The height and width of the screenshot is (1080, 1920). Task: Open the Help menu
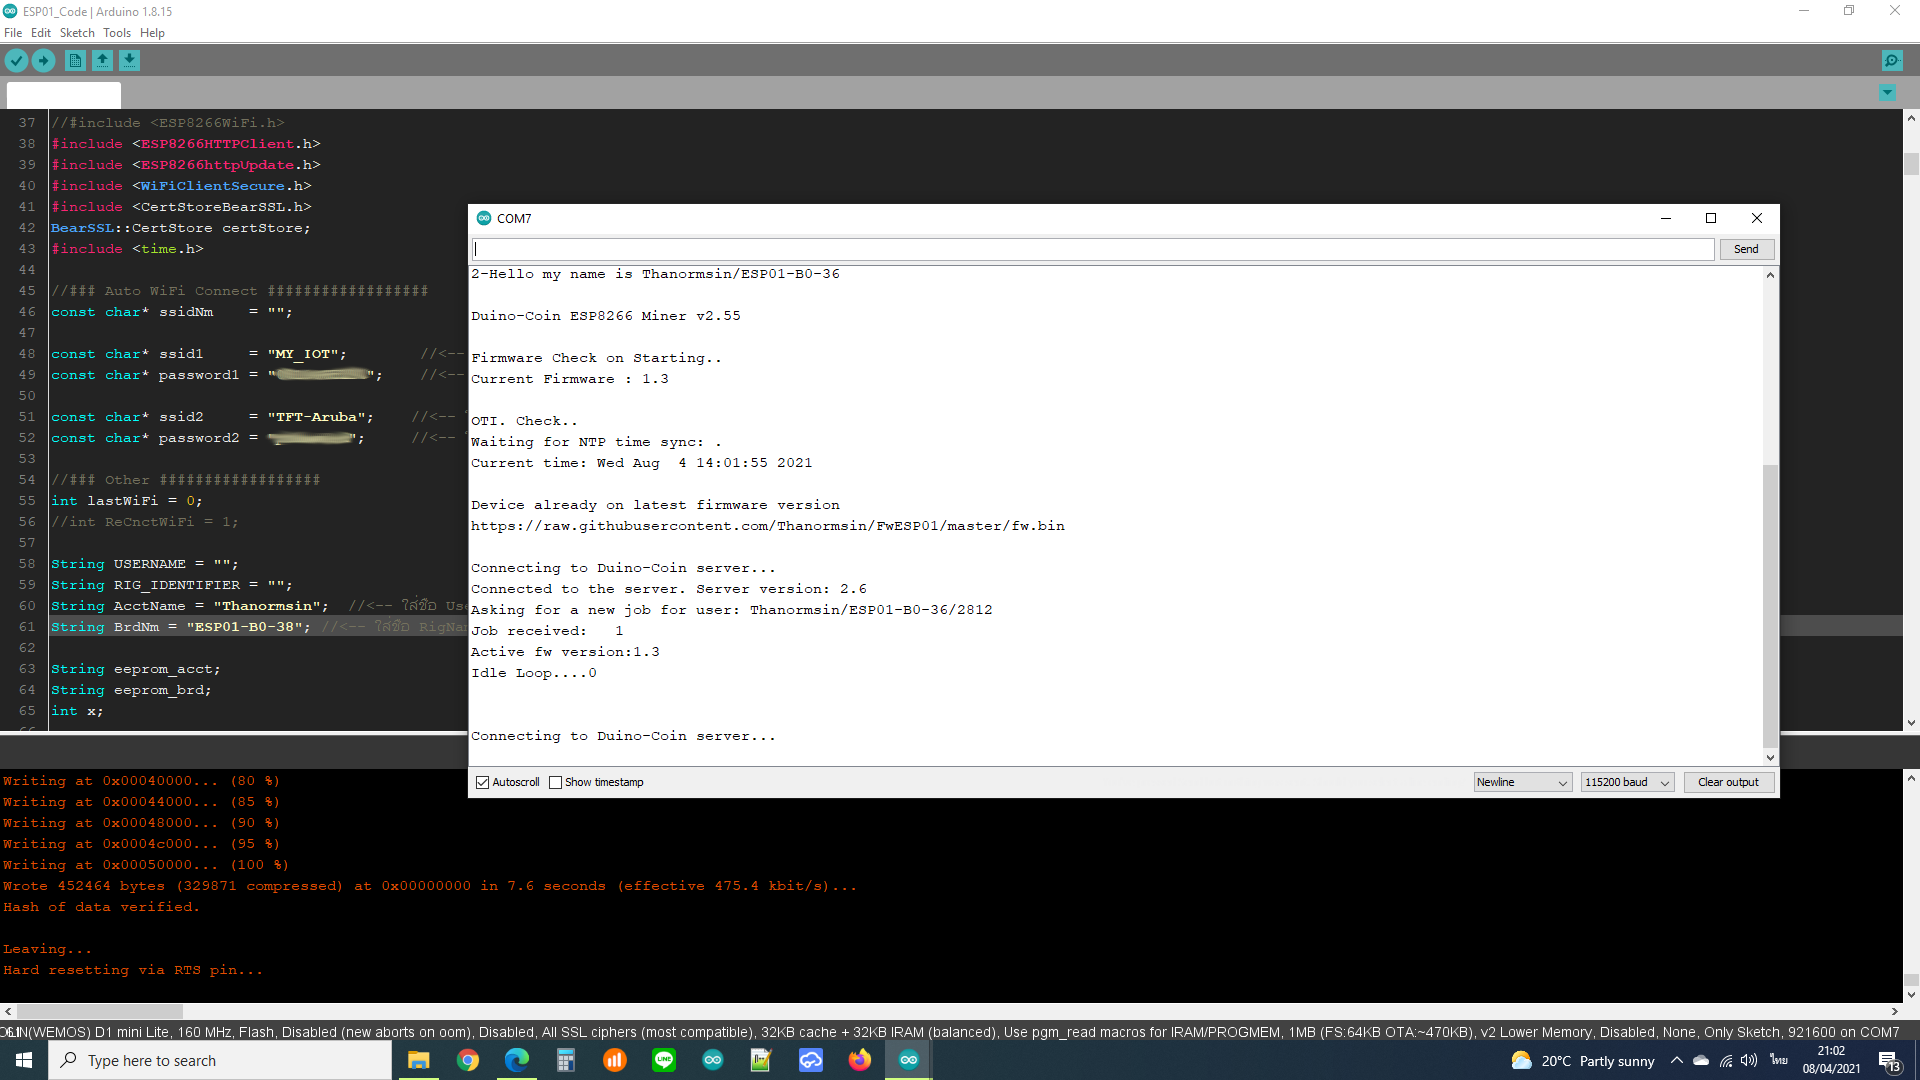pos(152,33)
